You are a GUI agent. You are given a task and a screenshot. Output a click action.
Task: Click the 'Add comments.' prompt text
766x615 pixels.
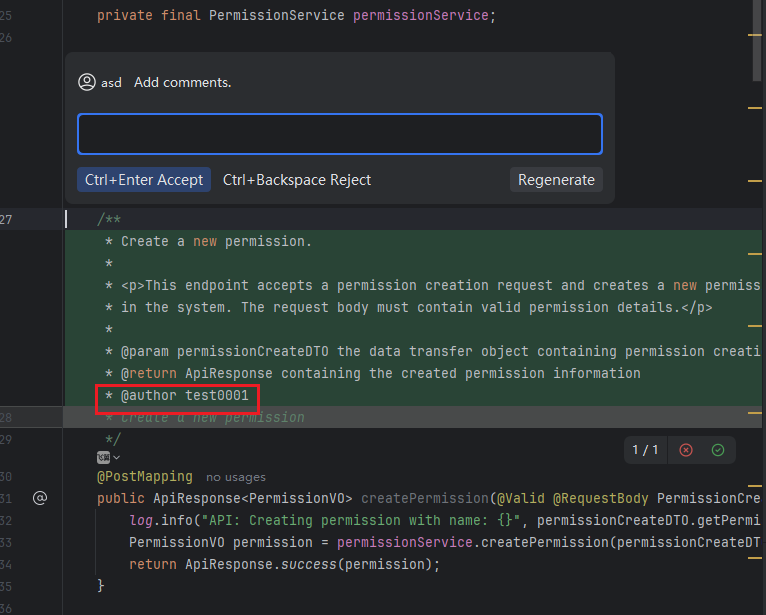click(182, 82)
